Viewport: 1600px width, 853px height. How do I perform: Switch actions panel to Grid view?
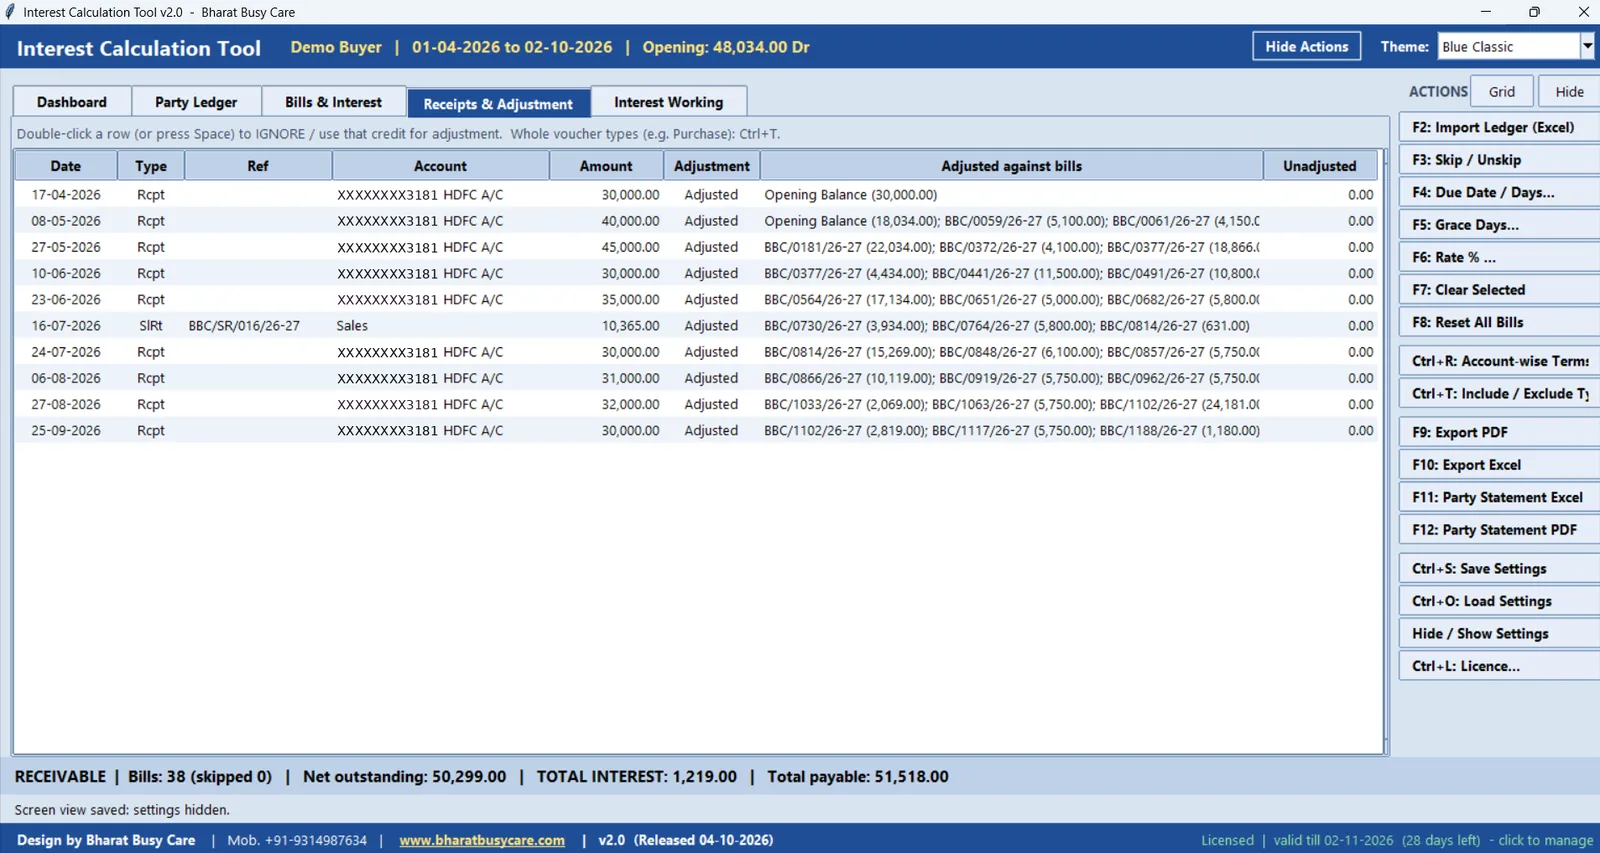[x=1502, y=92]
